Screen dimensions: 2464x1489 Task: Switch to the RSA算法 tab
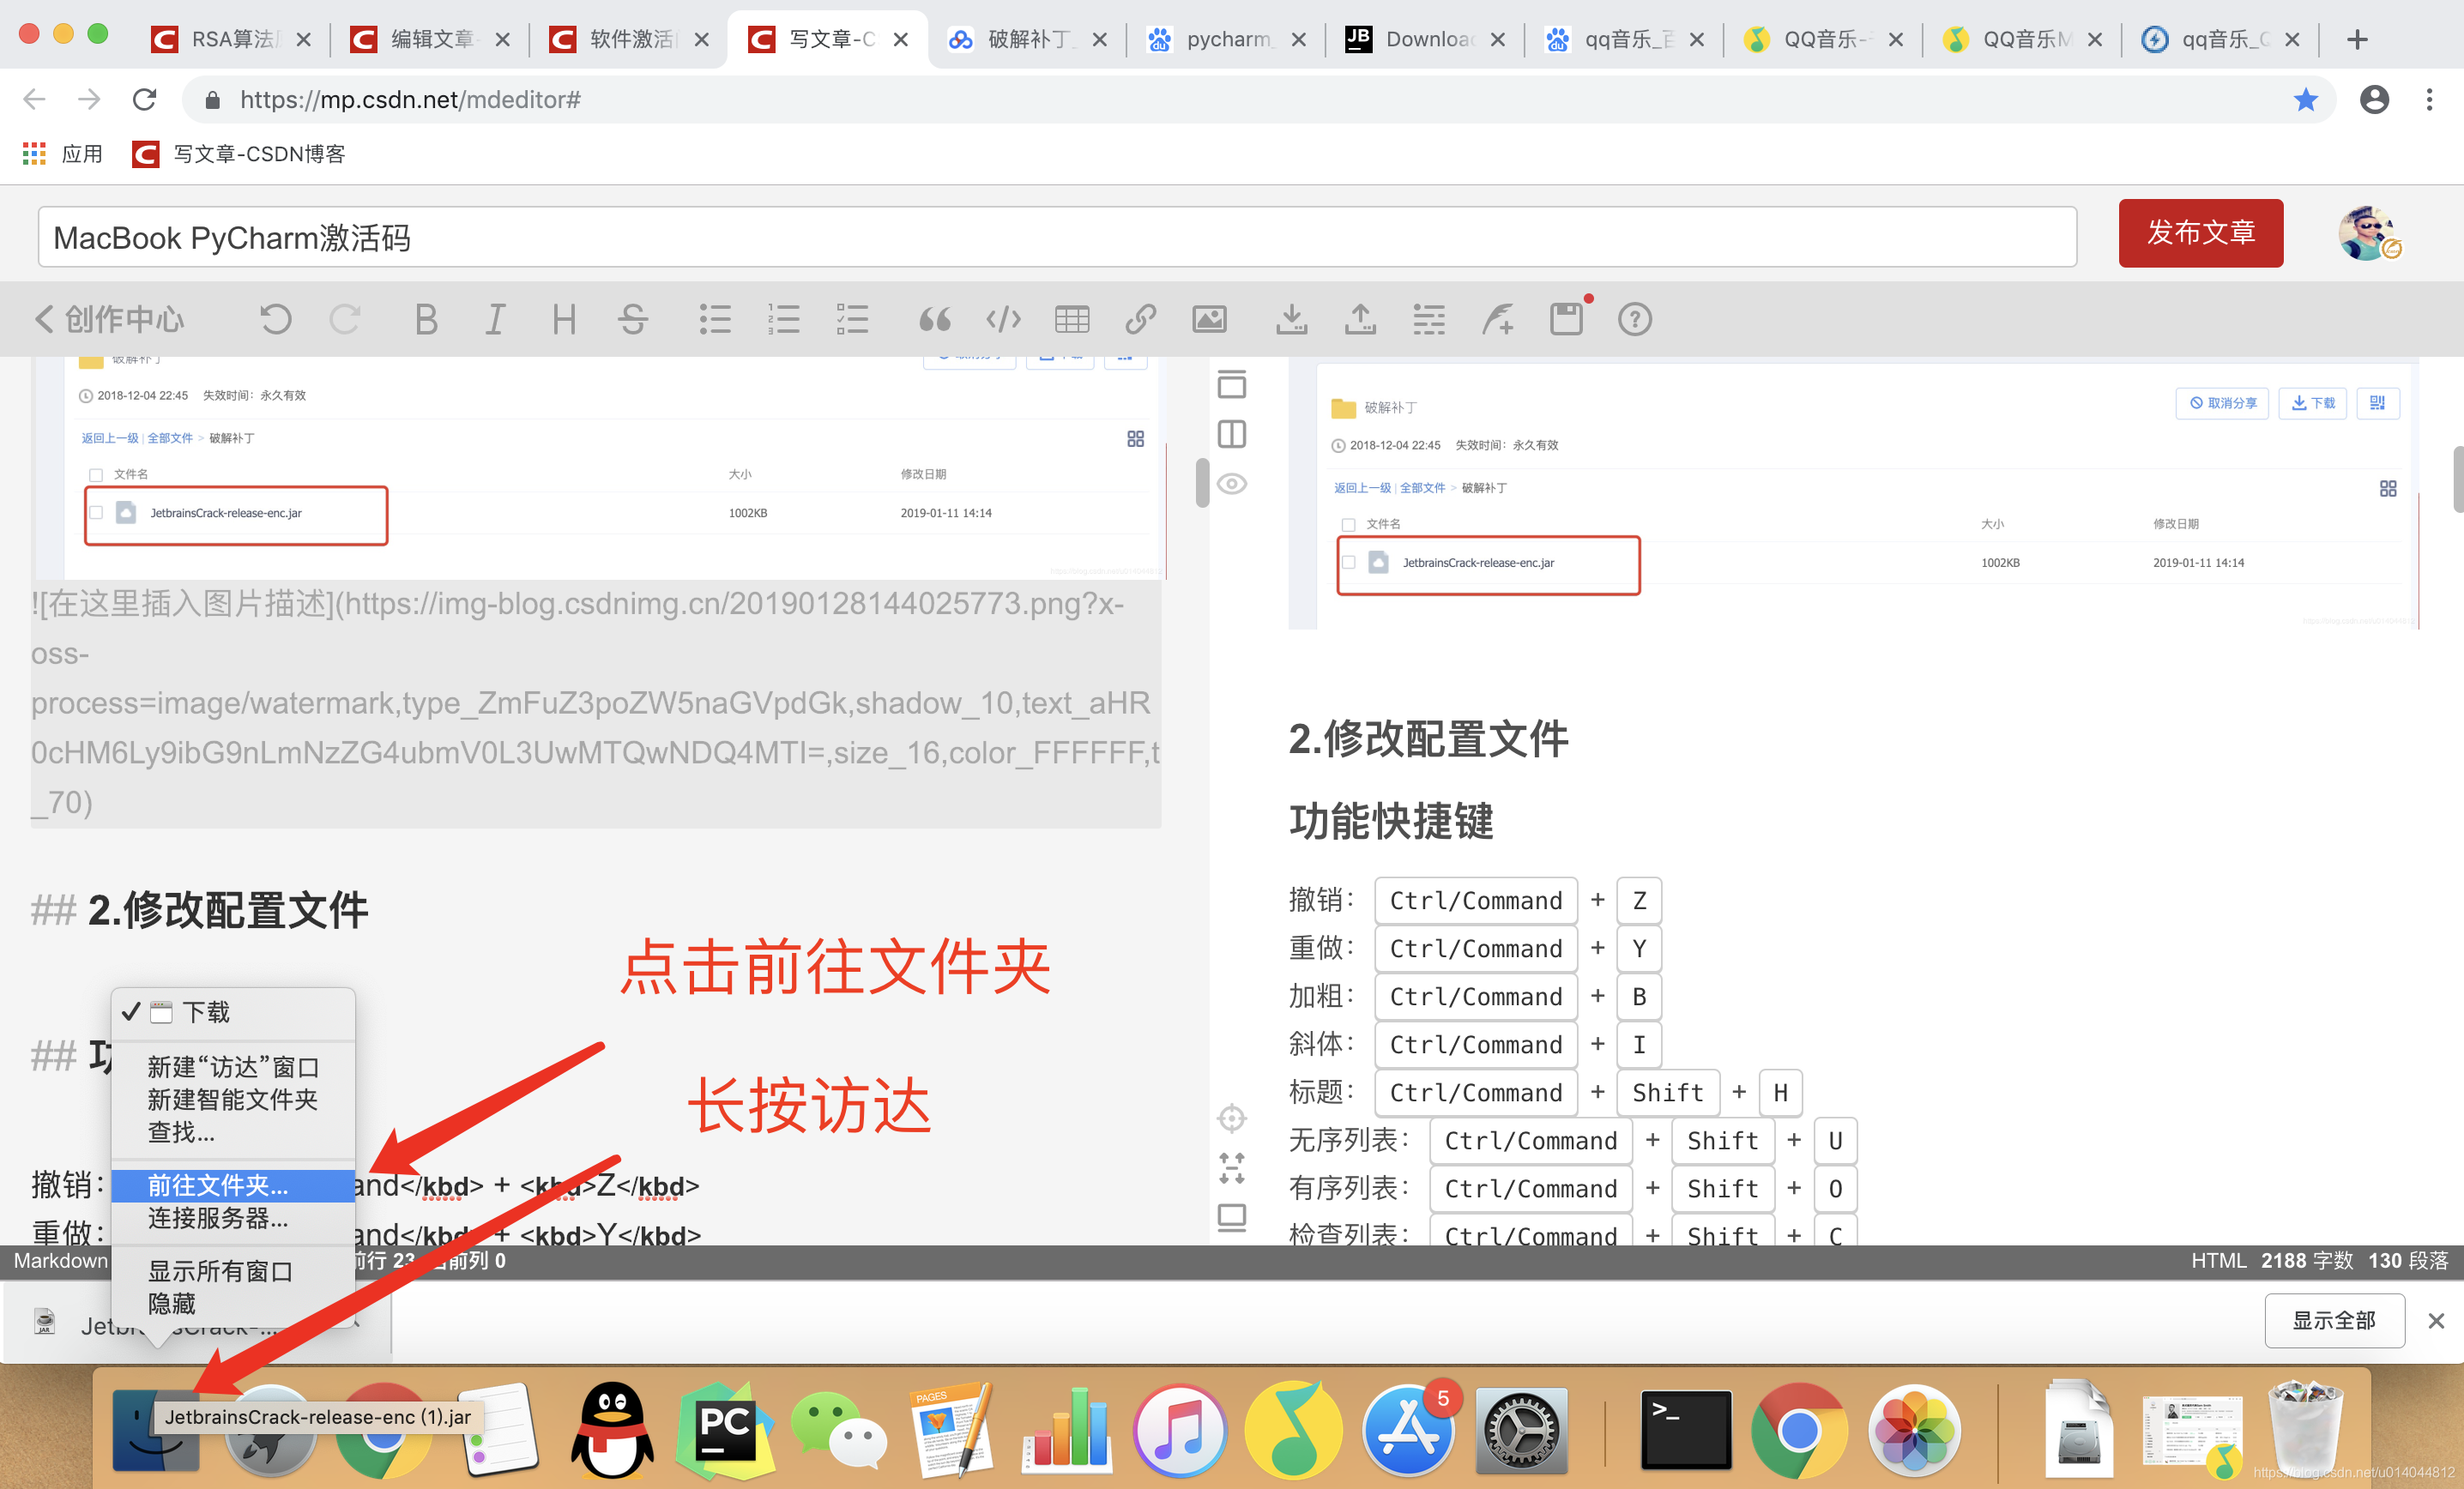(231, 39)
